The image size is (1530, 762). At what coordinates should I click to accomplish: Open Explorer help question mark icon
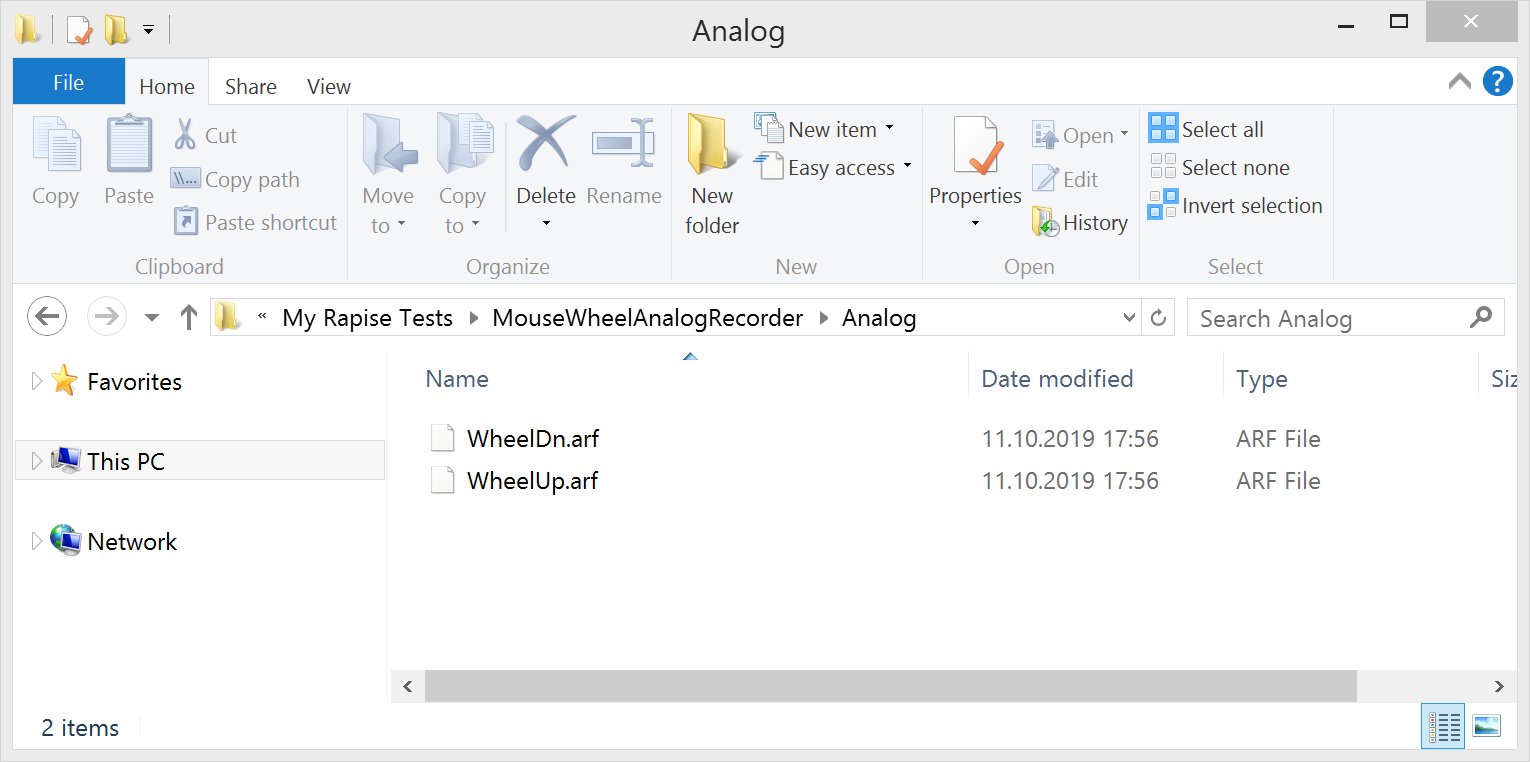(x=1496, y=82)
